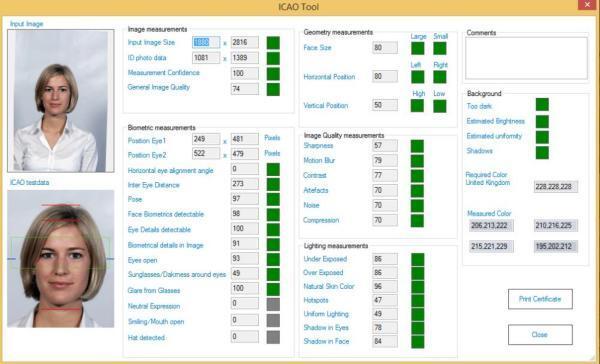Click the green indicator beside Input Image Size
The image size is (600, 364).
tap(273, 43)
